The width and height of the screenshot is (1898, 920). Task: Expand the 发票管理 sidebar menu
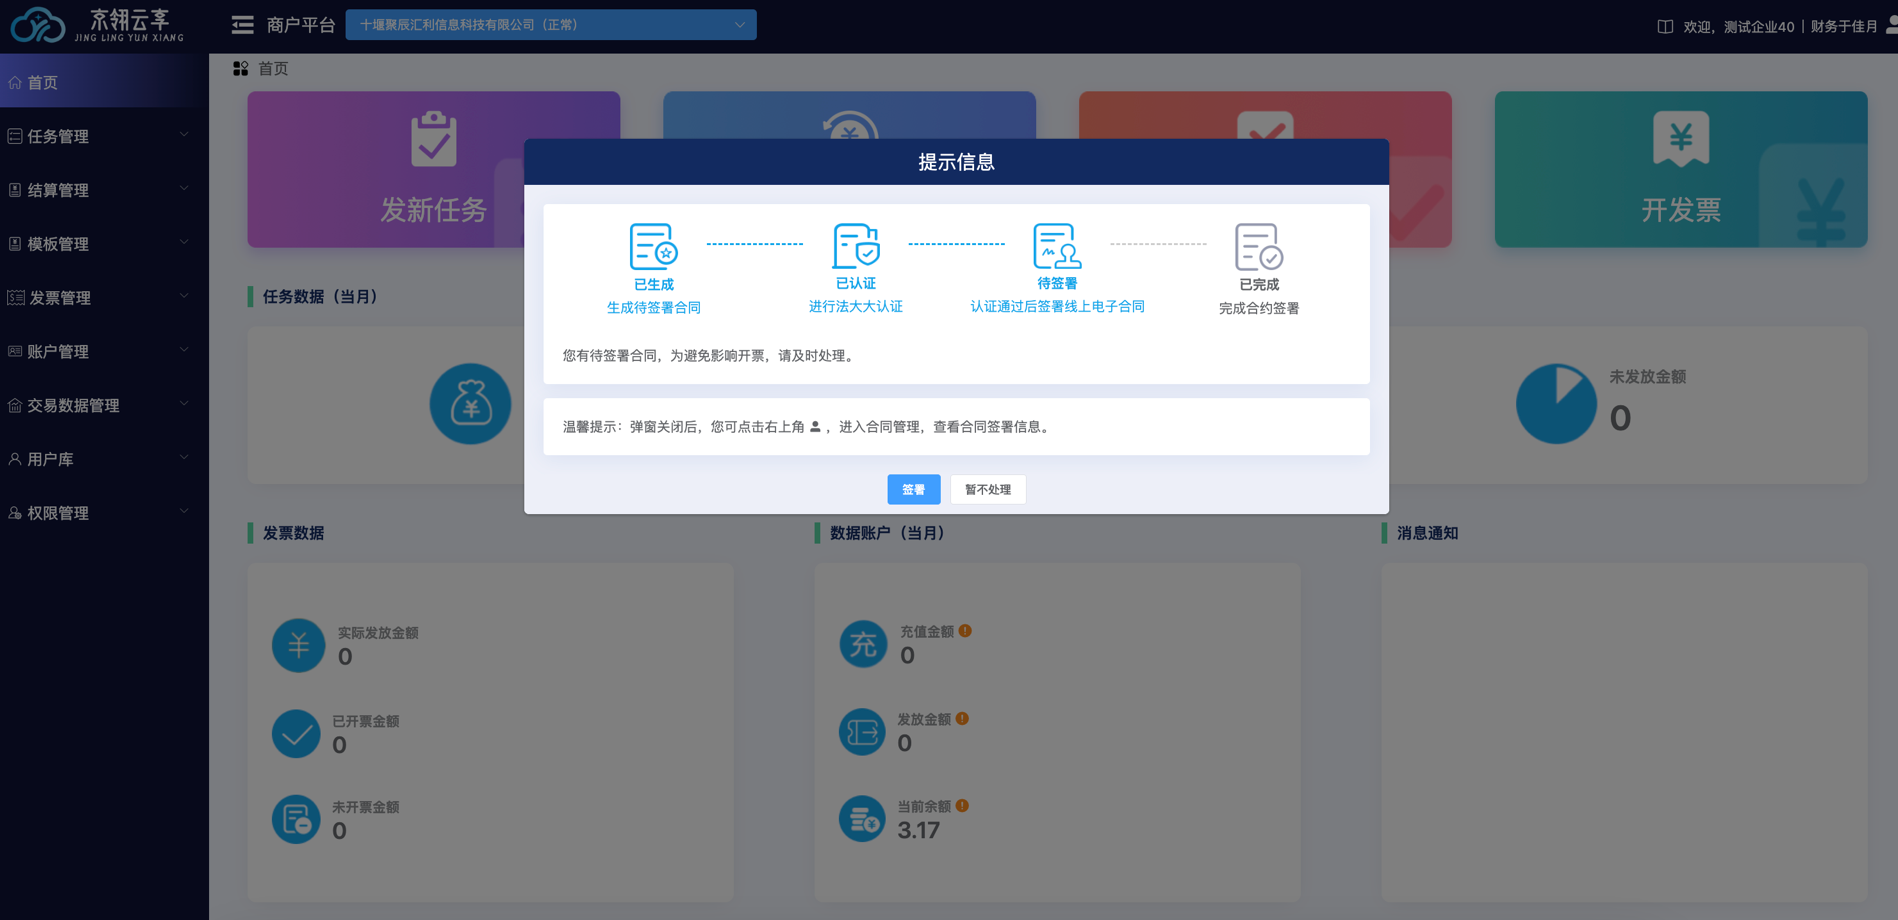[x=100, y=298]
